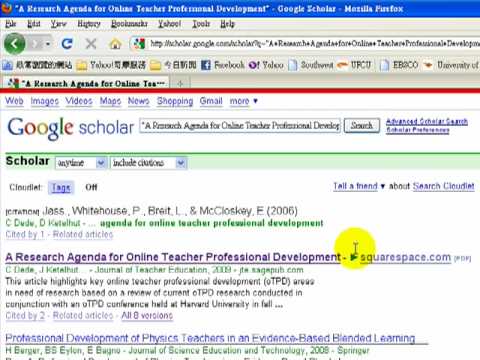Open the Tools menu
Screen dimensions: 480x360
(201, 24)
